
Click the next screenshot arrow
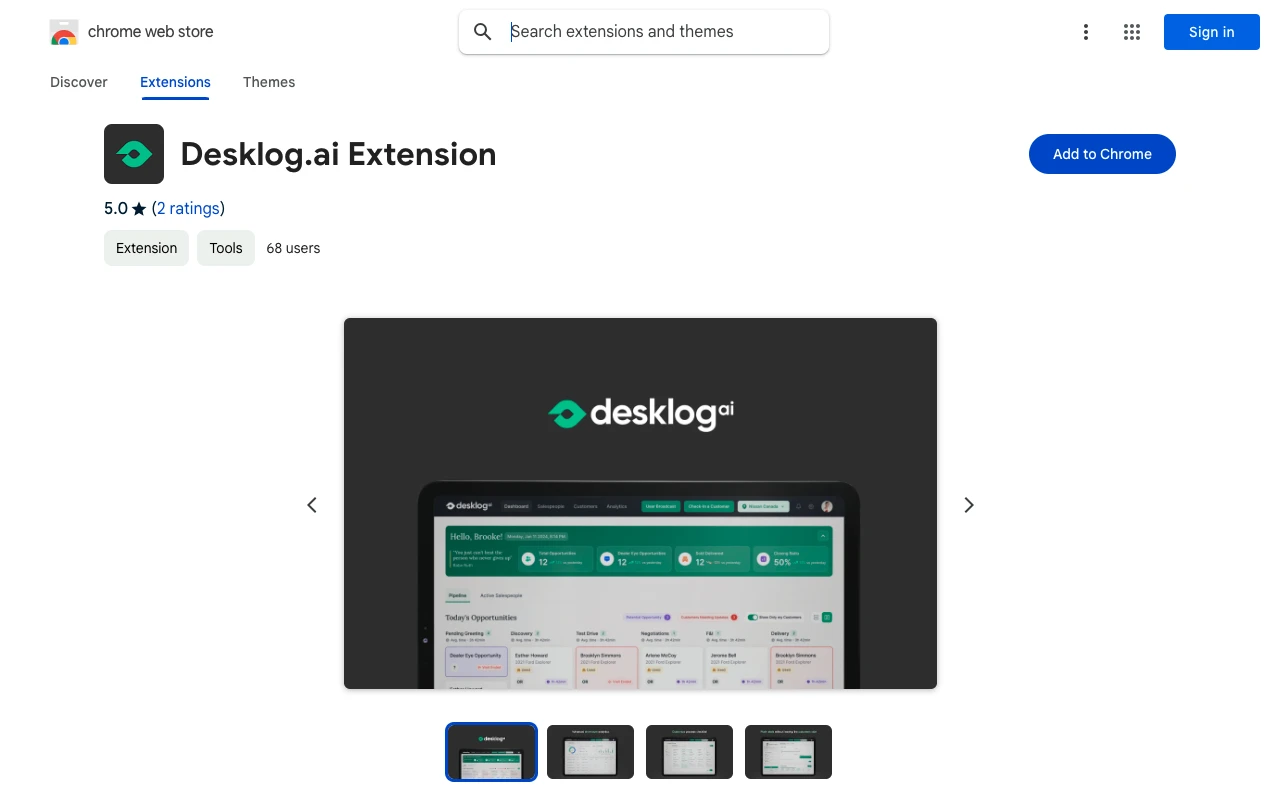click(x=968, y=505)
